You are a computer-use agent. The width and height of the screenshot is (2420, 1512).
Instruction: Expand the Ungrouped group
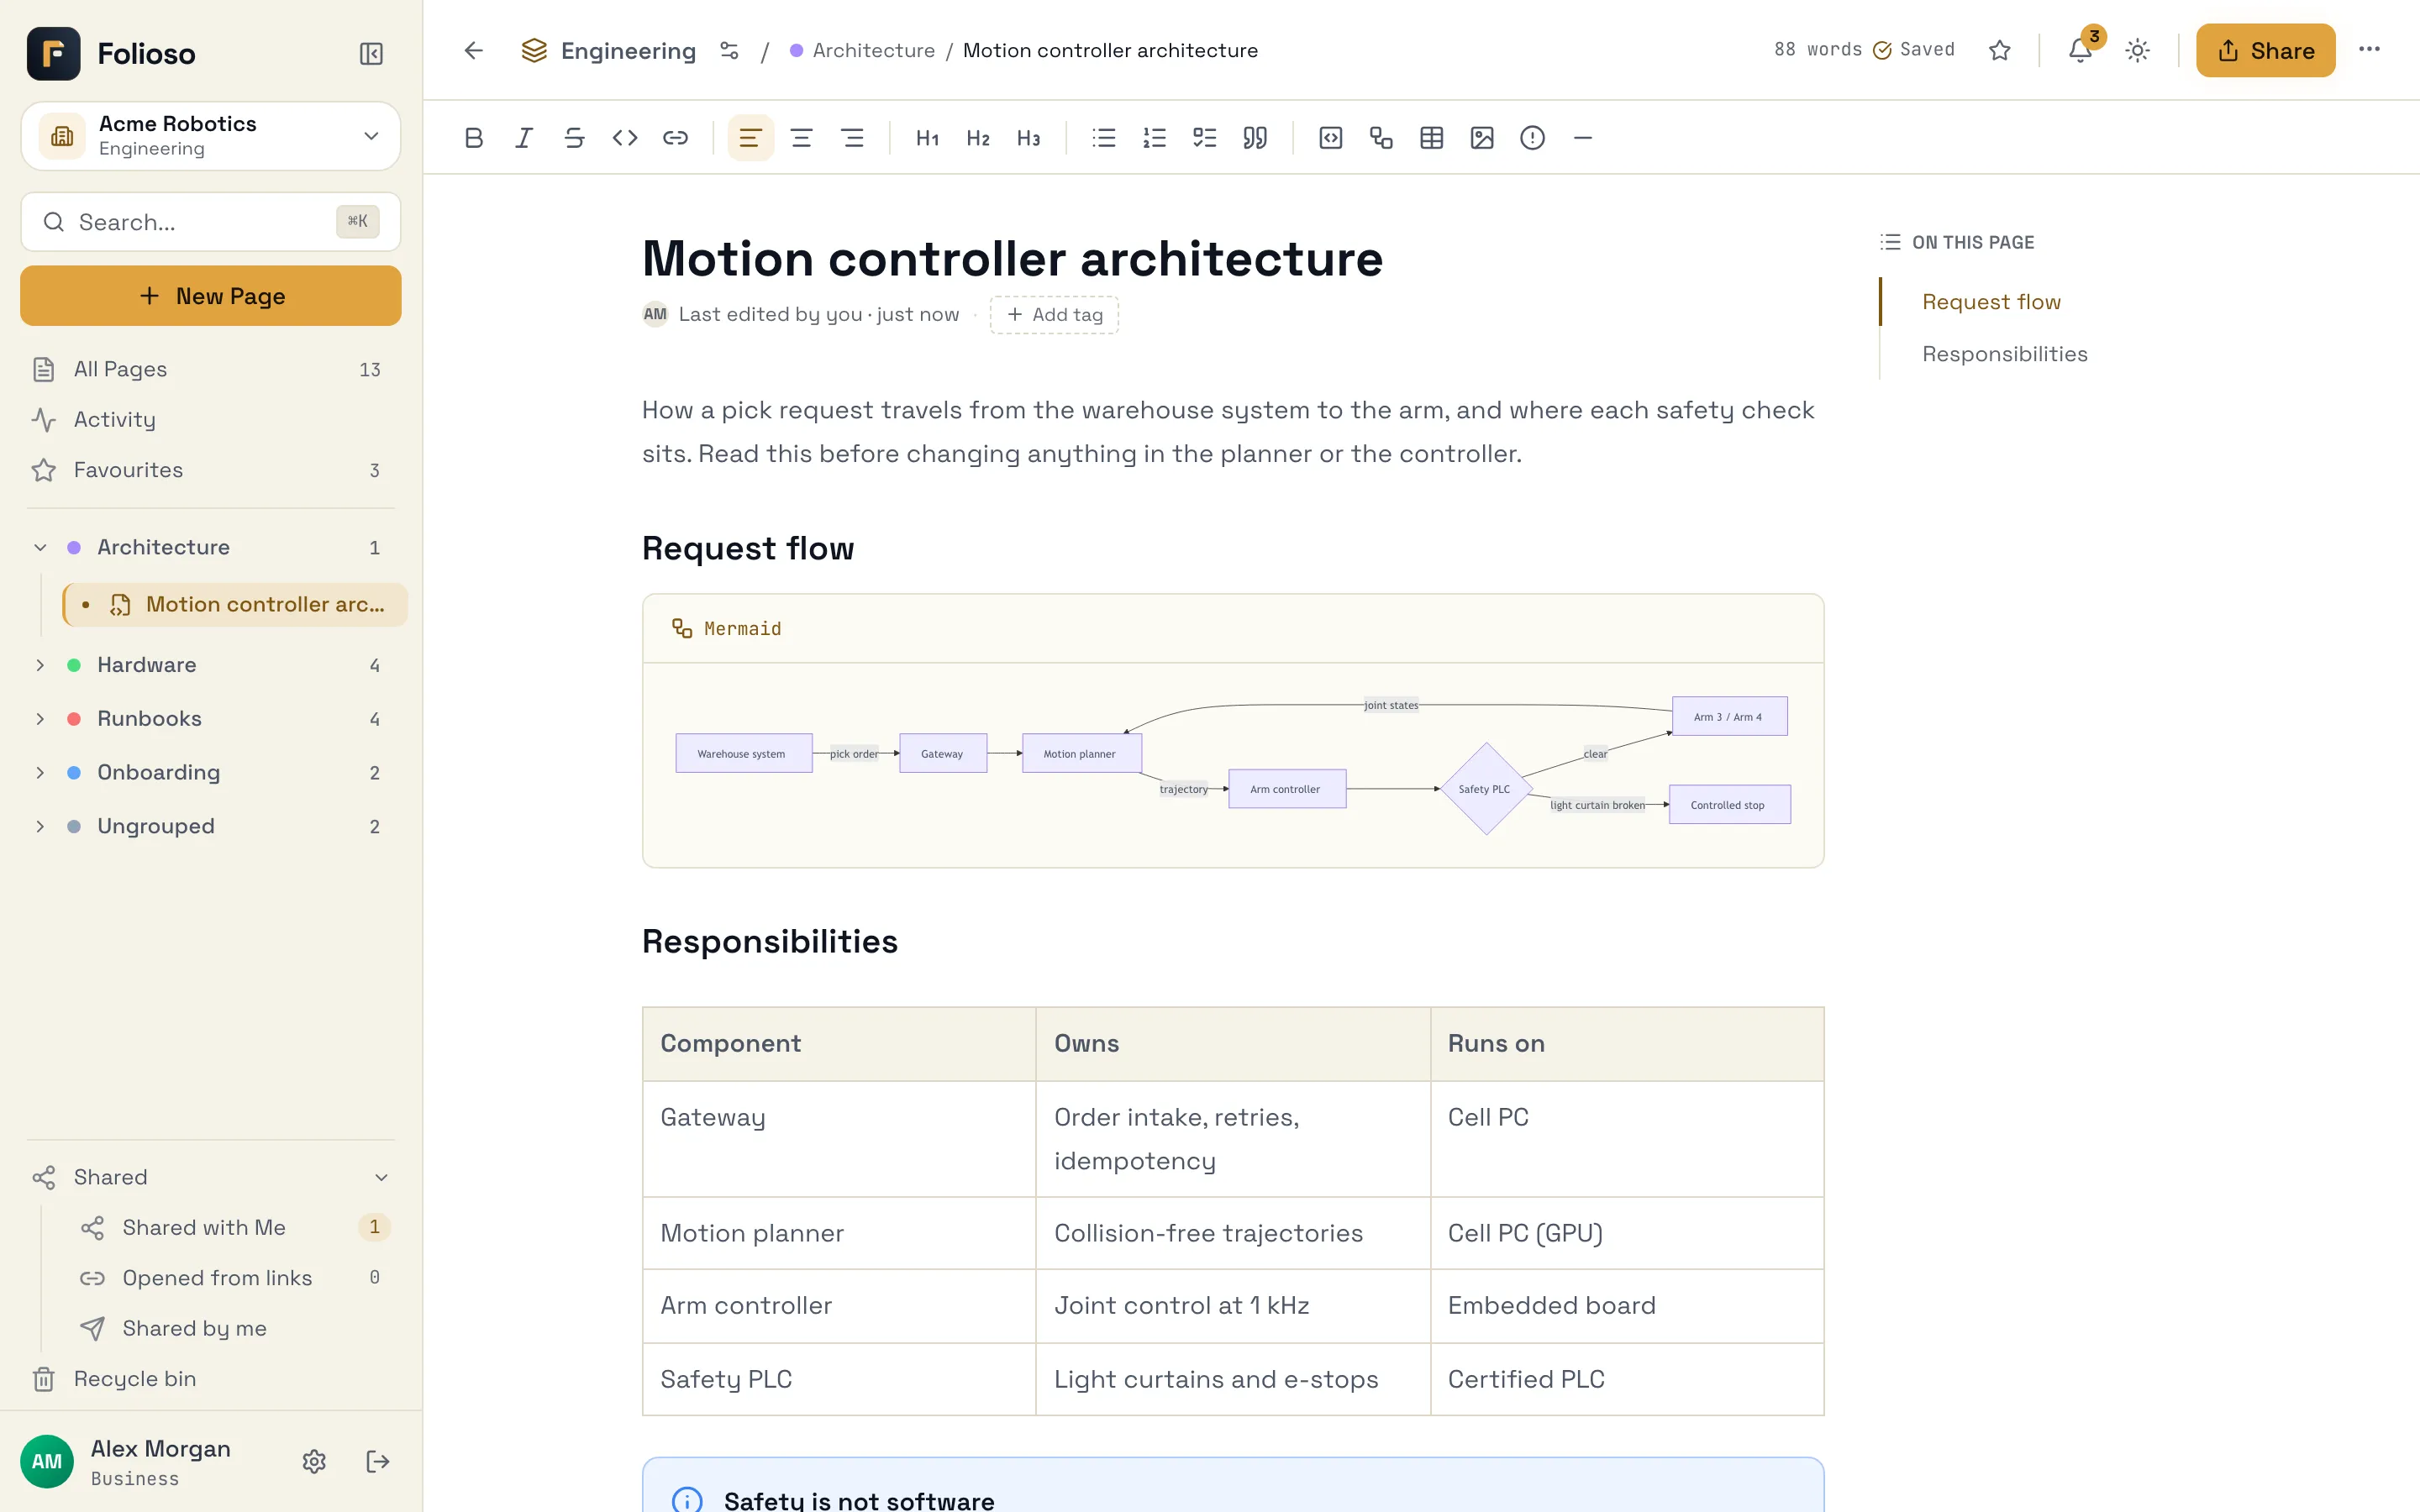tap(40, 827)
